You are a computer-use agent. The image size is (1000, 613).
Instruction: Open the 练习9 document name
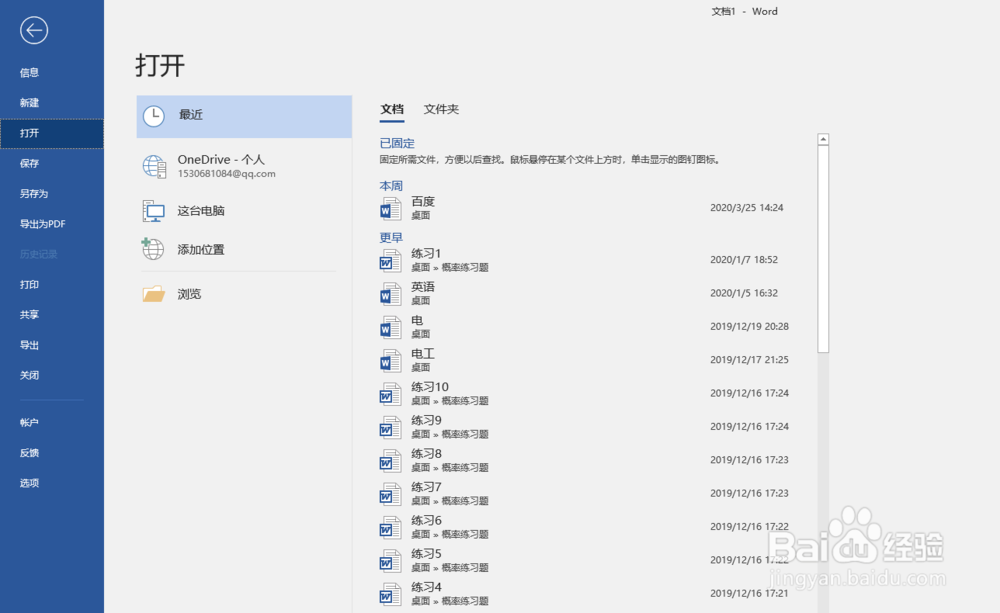click(427, 420)
